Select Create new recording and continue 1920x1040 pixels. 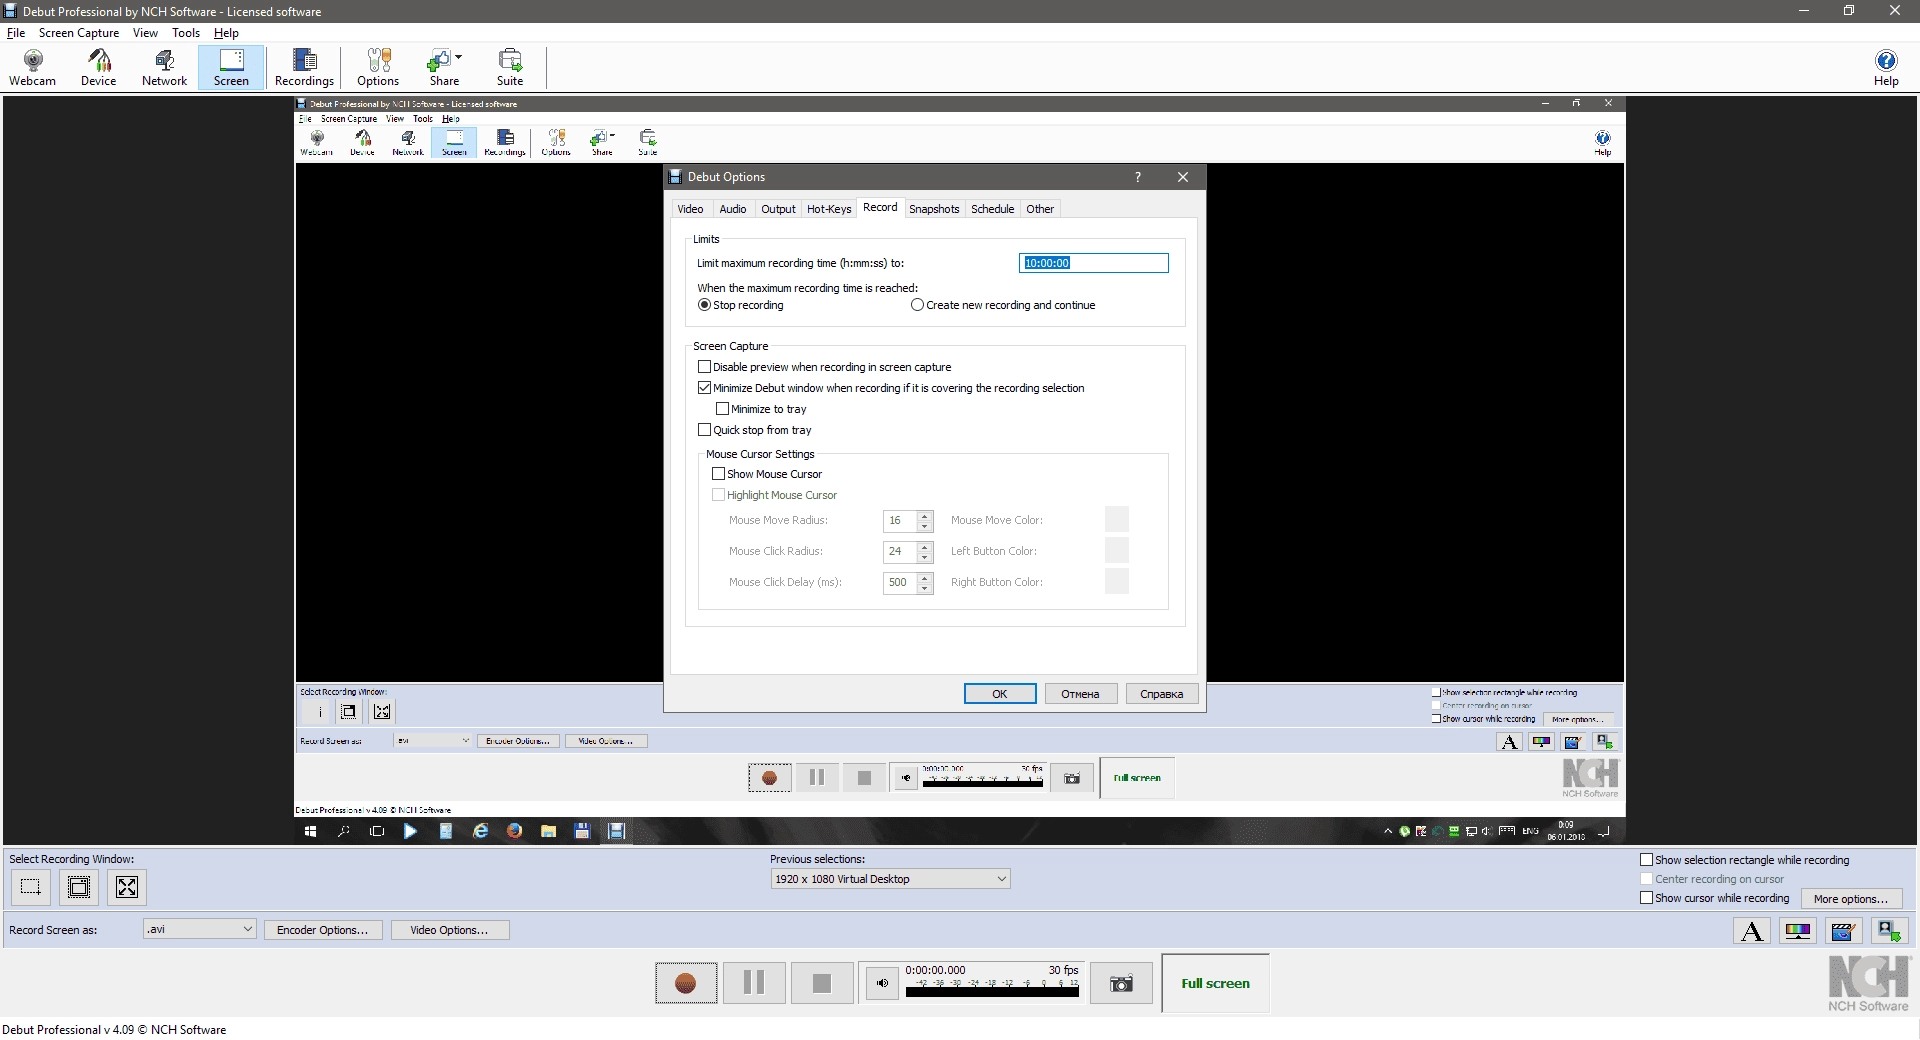(1003, 305)
